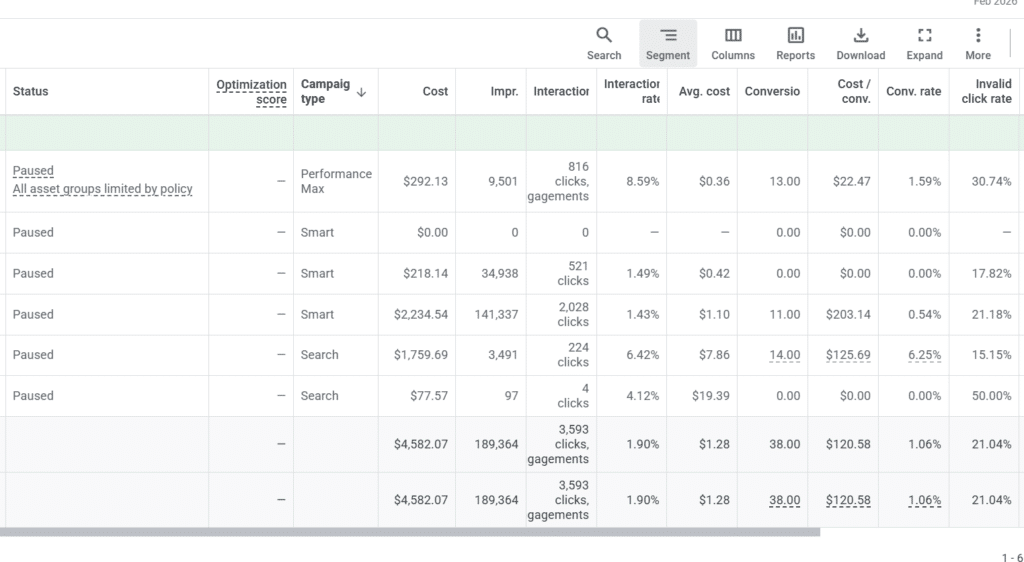Click the $2,234.54 cost cell
The image size is (1024, 562).
click(x=421, y=315)
